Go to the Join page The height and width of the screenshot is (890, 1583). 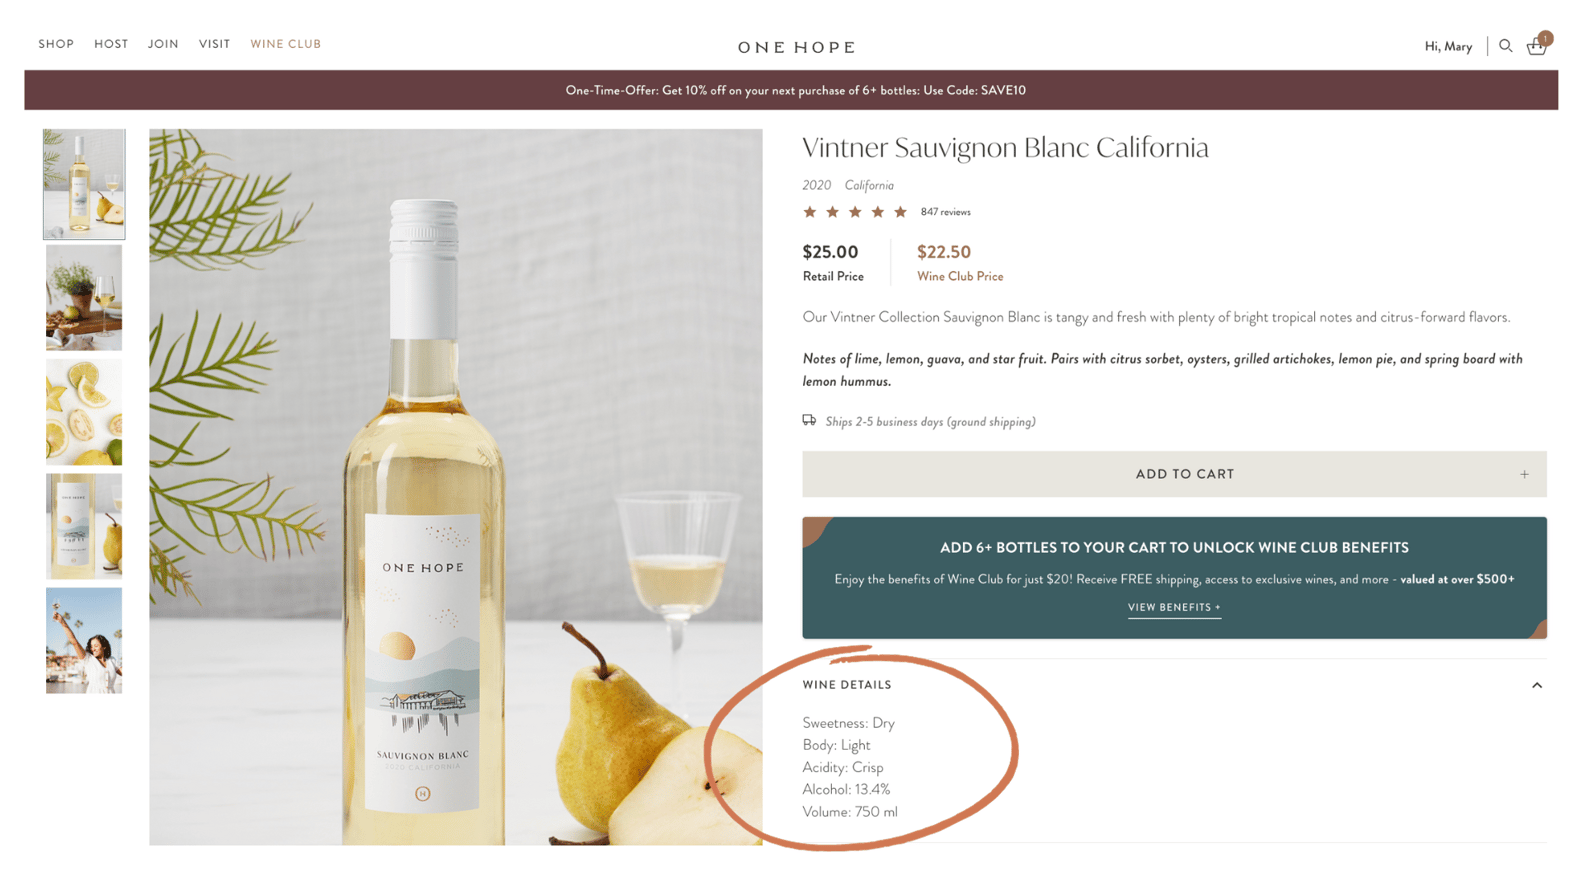click(x=163, y=44)
